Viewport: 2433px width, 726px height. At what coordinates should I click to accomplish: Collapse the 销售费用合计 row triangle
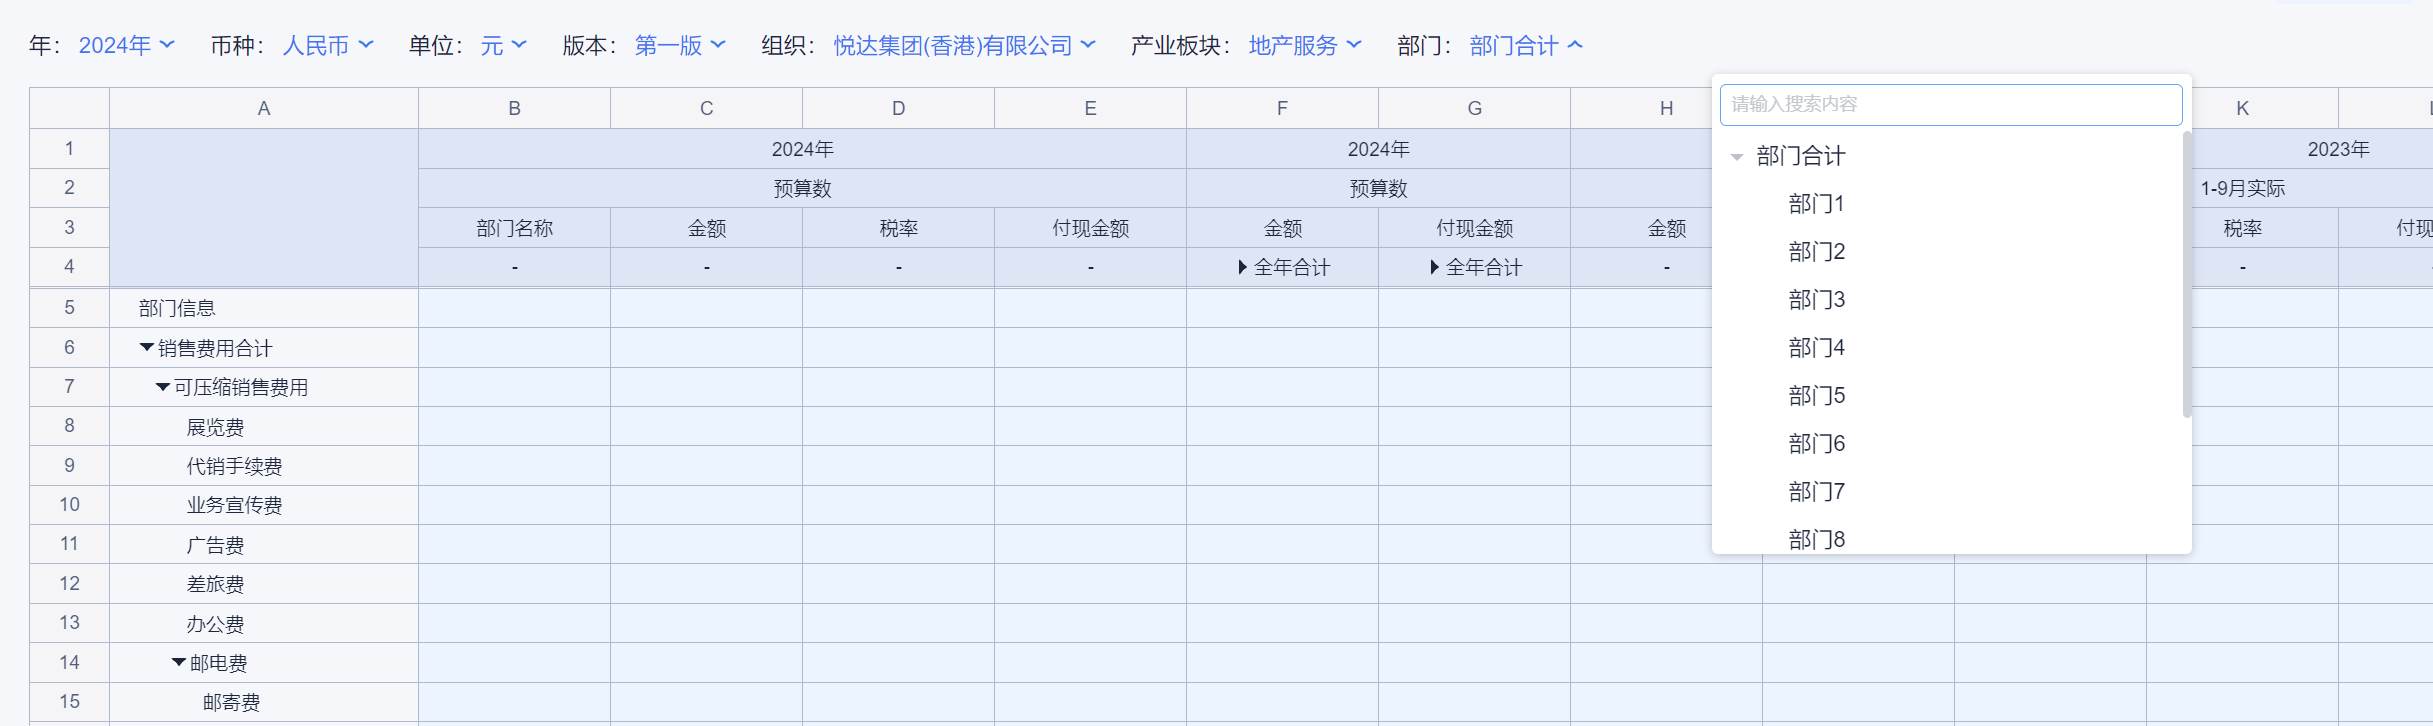coord(147,348)
